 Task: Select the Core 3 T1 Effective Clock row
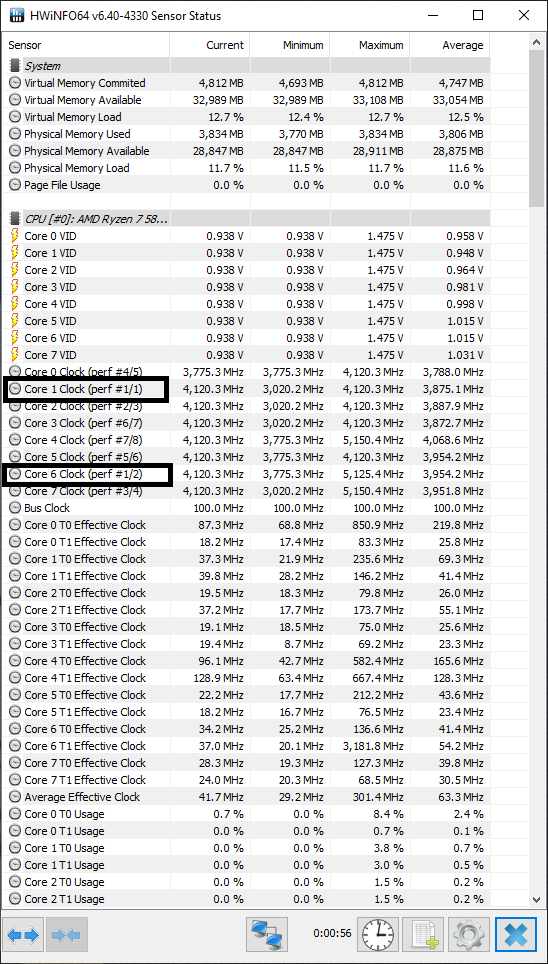pyautogui.click(x=247, y=644)
